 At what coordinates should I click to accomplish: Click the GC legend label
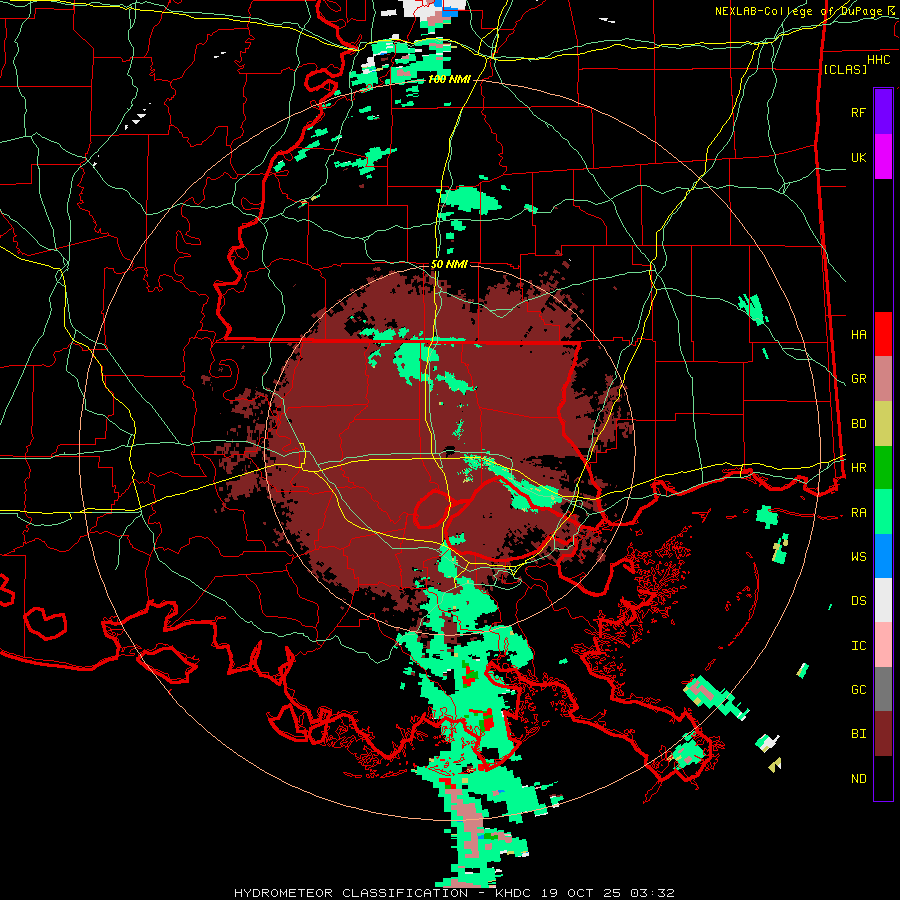click(x=858, y=690)
